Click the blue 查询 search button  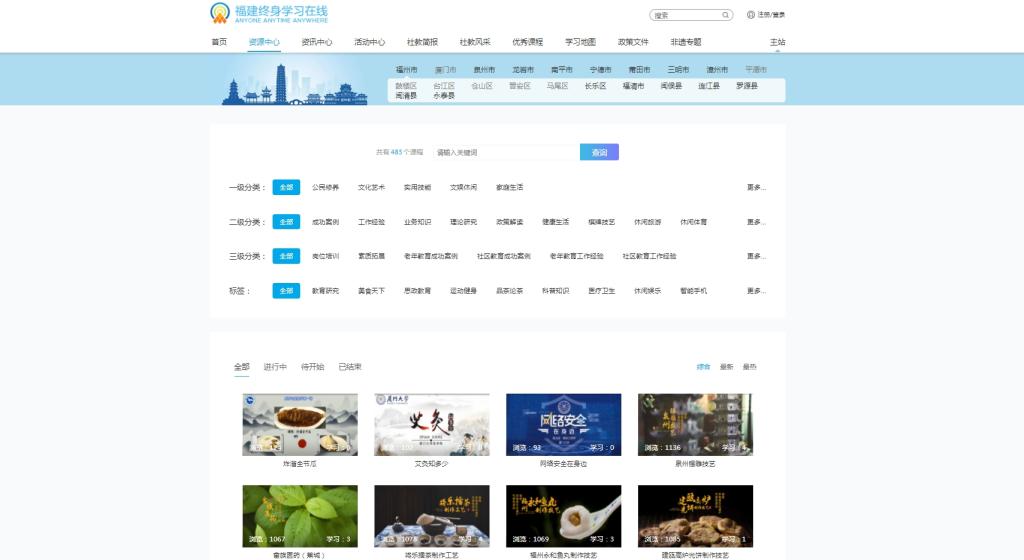pos(599,152)
